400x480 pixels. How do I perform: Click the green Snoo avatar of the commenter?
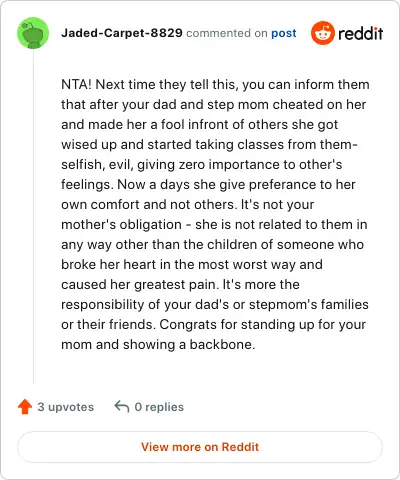(33, 33)
